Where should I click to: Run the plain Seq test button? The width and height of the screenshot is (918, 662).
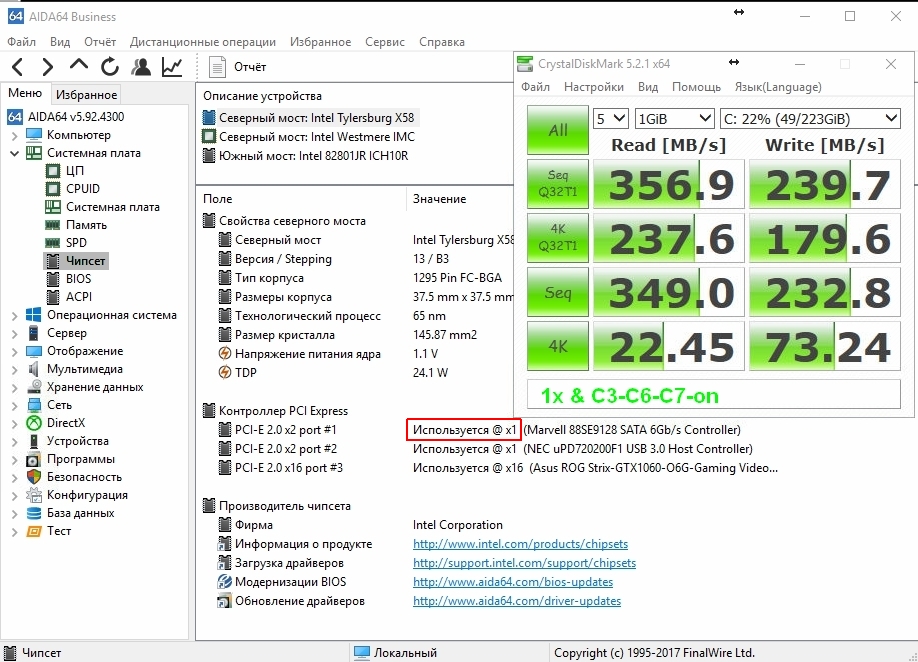pyautogui.click(x=557, y=292)
